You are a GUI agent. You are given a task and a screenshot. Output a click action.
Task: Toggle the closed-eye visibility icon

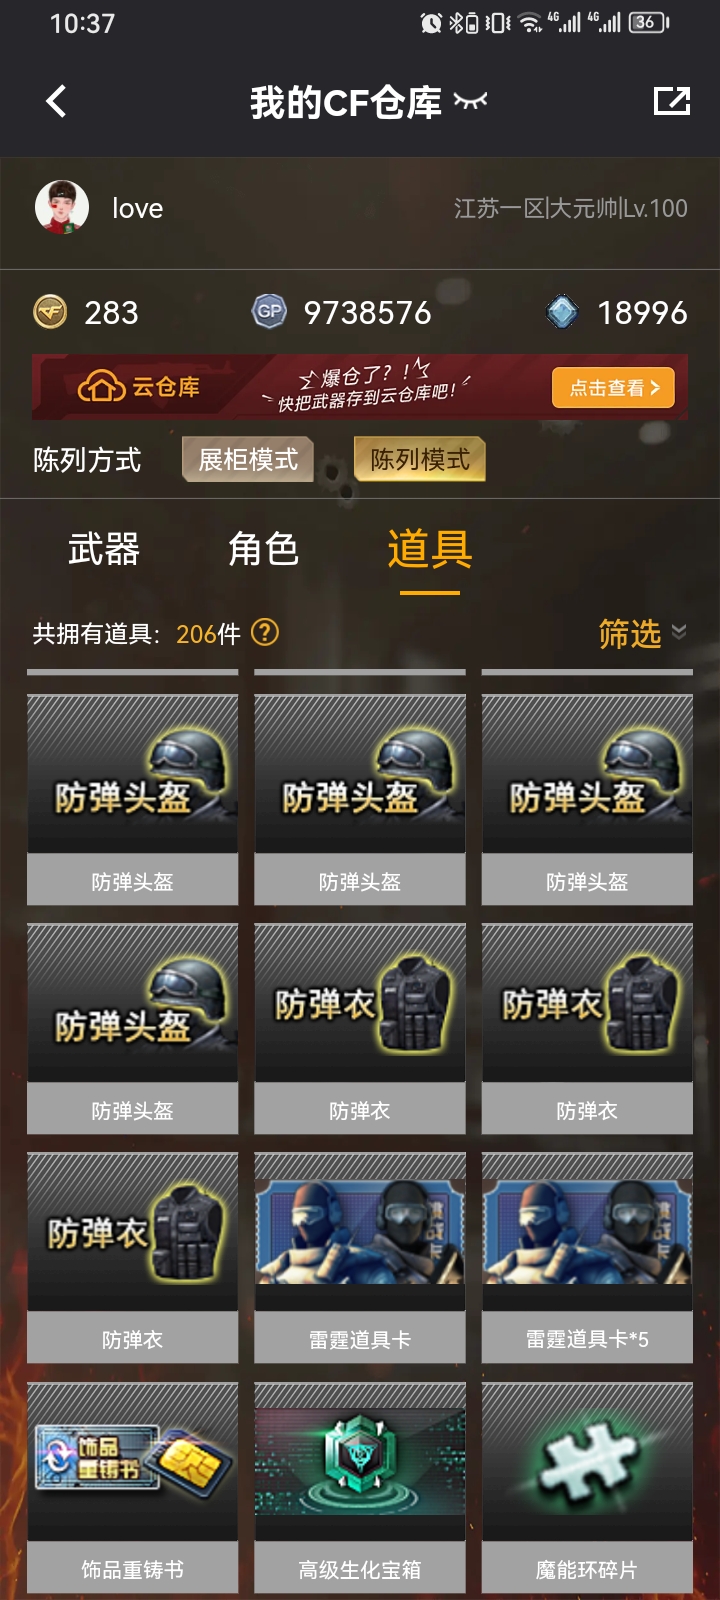pyautogui.click(x=471, y=100)
